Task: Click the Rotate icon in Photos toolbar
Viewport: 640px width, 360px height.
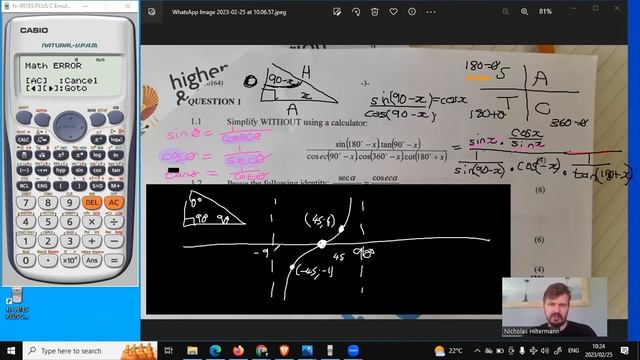Action: [x=356, y=12]
